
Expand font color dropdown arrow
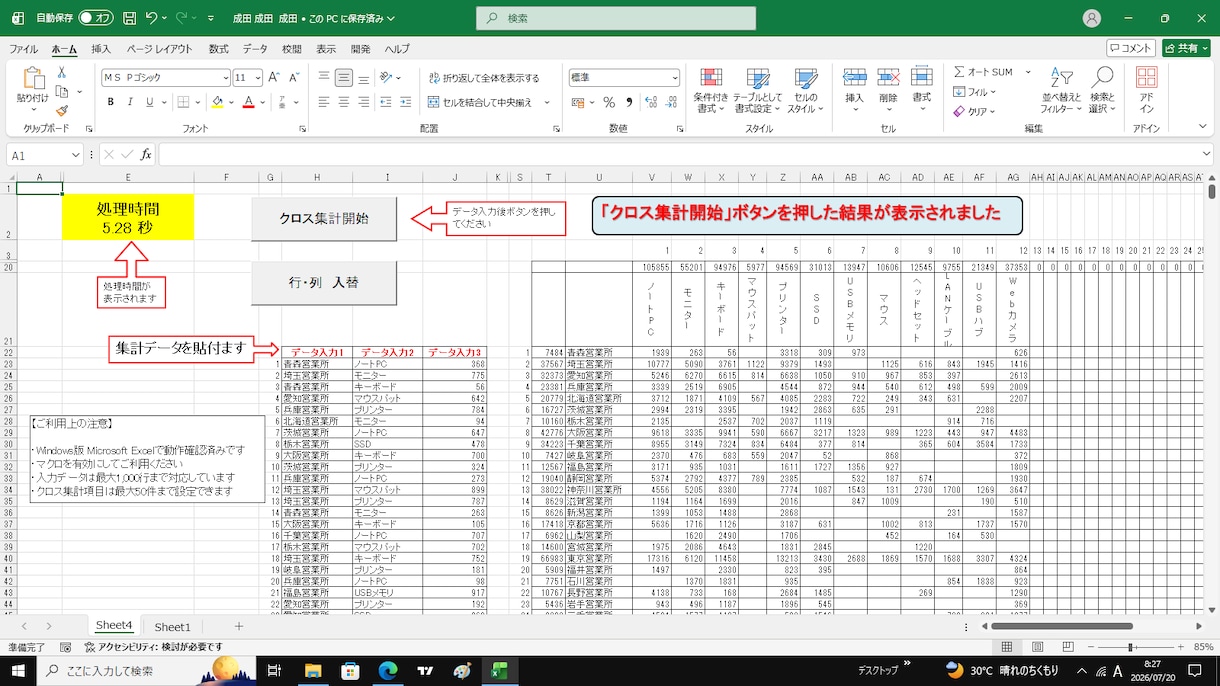[264, 102]
